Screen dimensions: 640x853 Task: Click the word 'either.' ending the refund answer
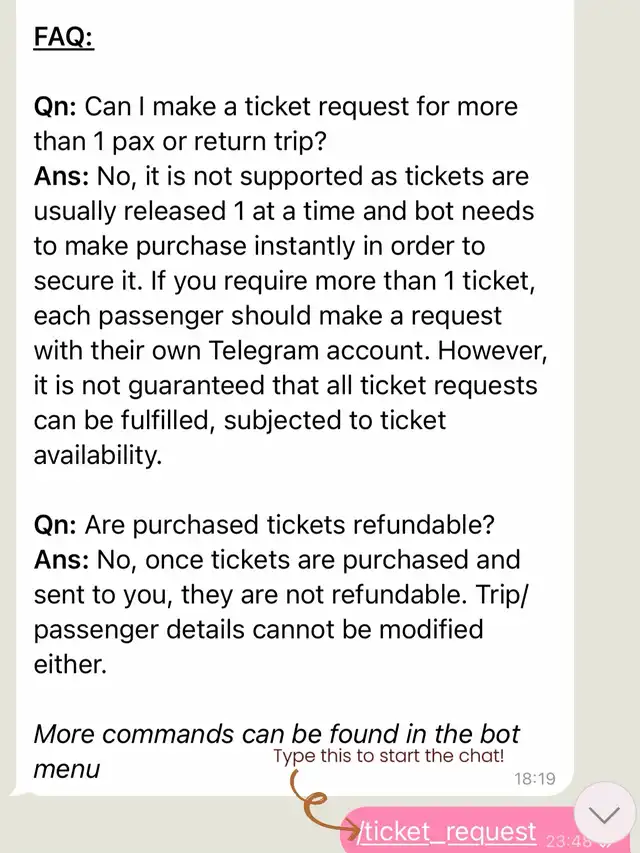(70, 664)
